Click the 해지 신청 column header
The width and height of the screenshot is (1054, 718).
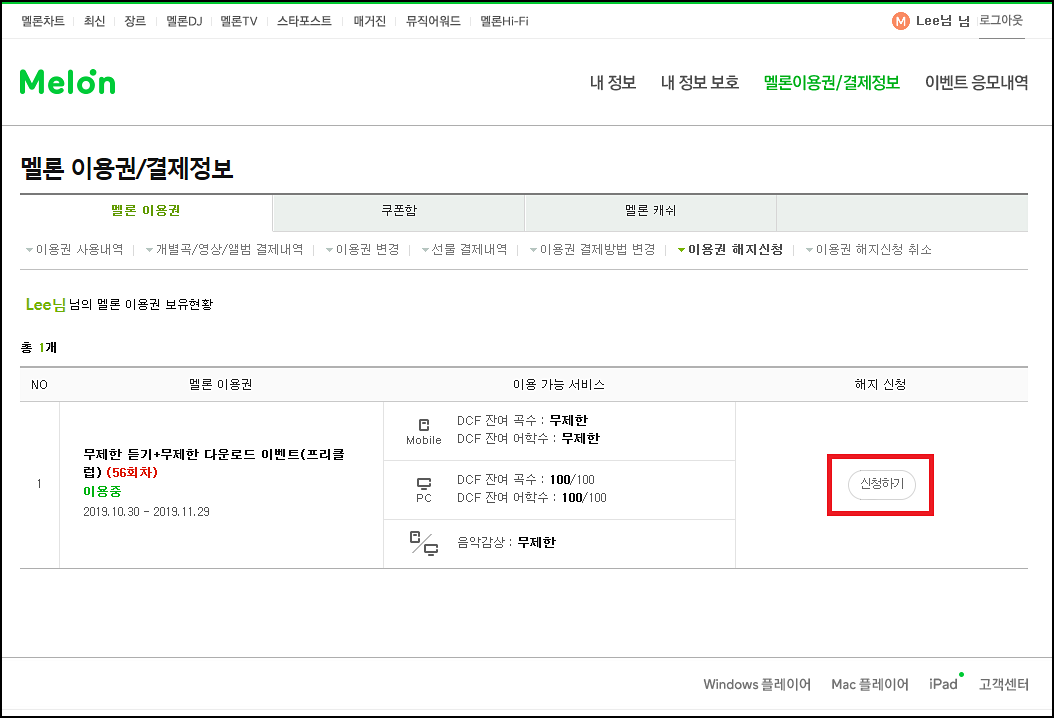[880, 385]
